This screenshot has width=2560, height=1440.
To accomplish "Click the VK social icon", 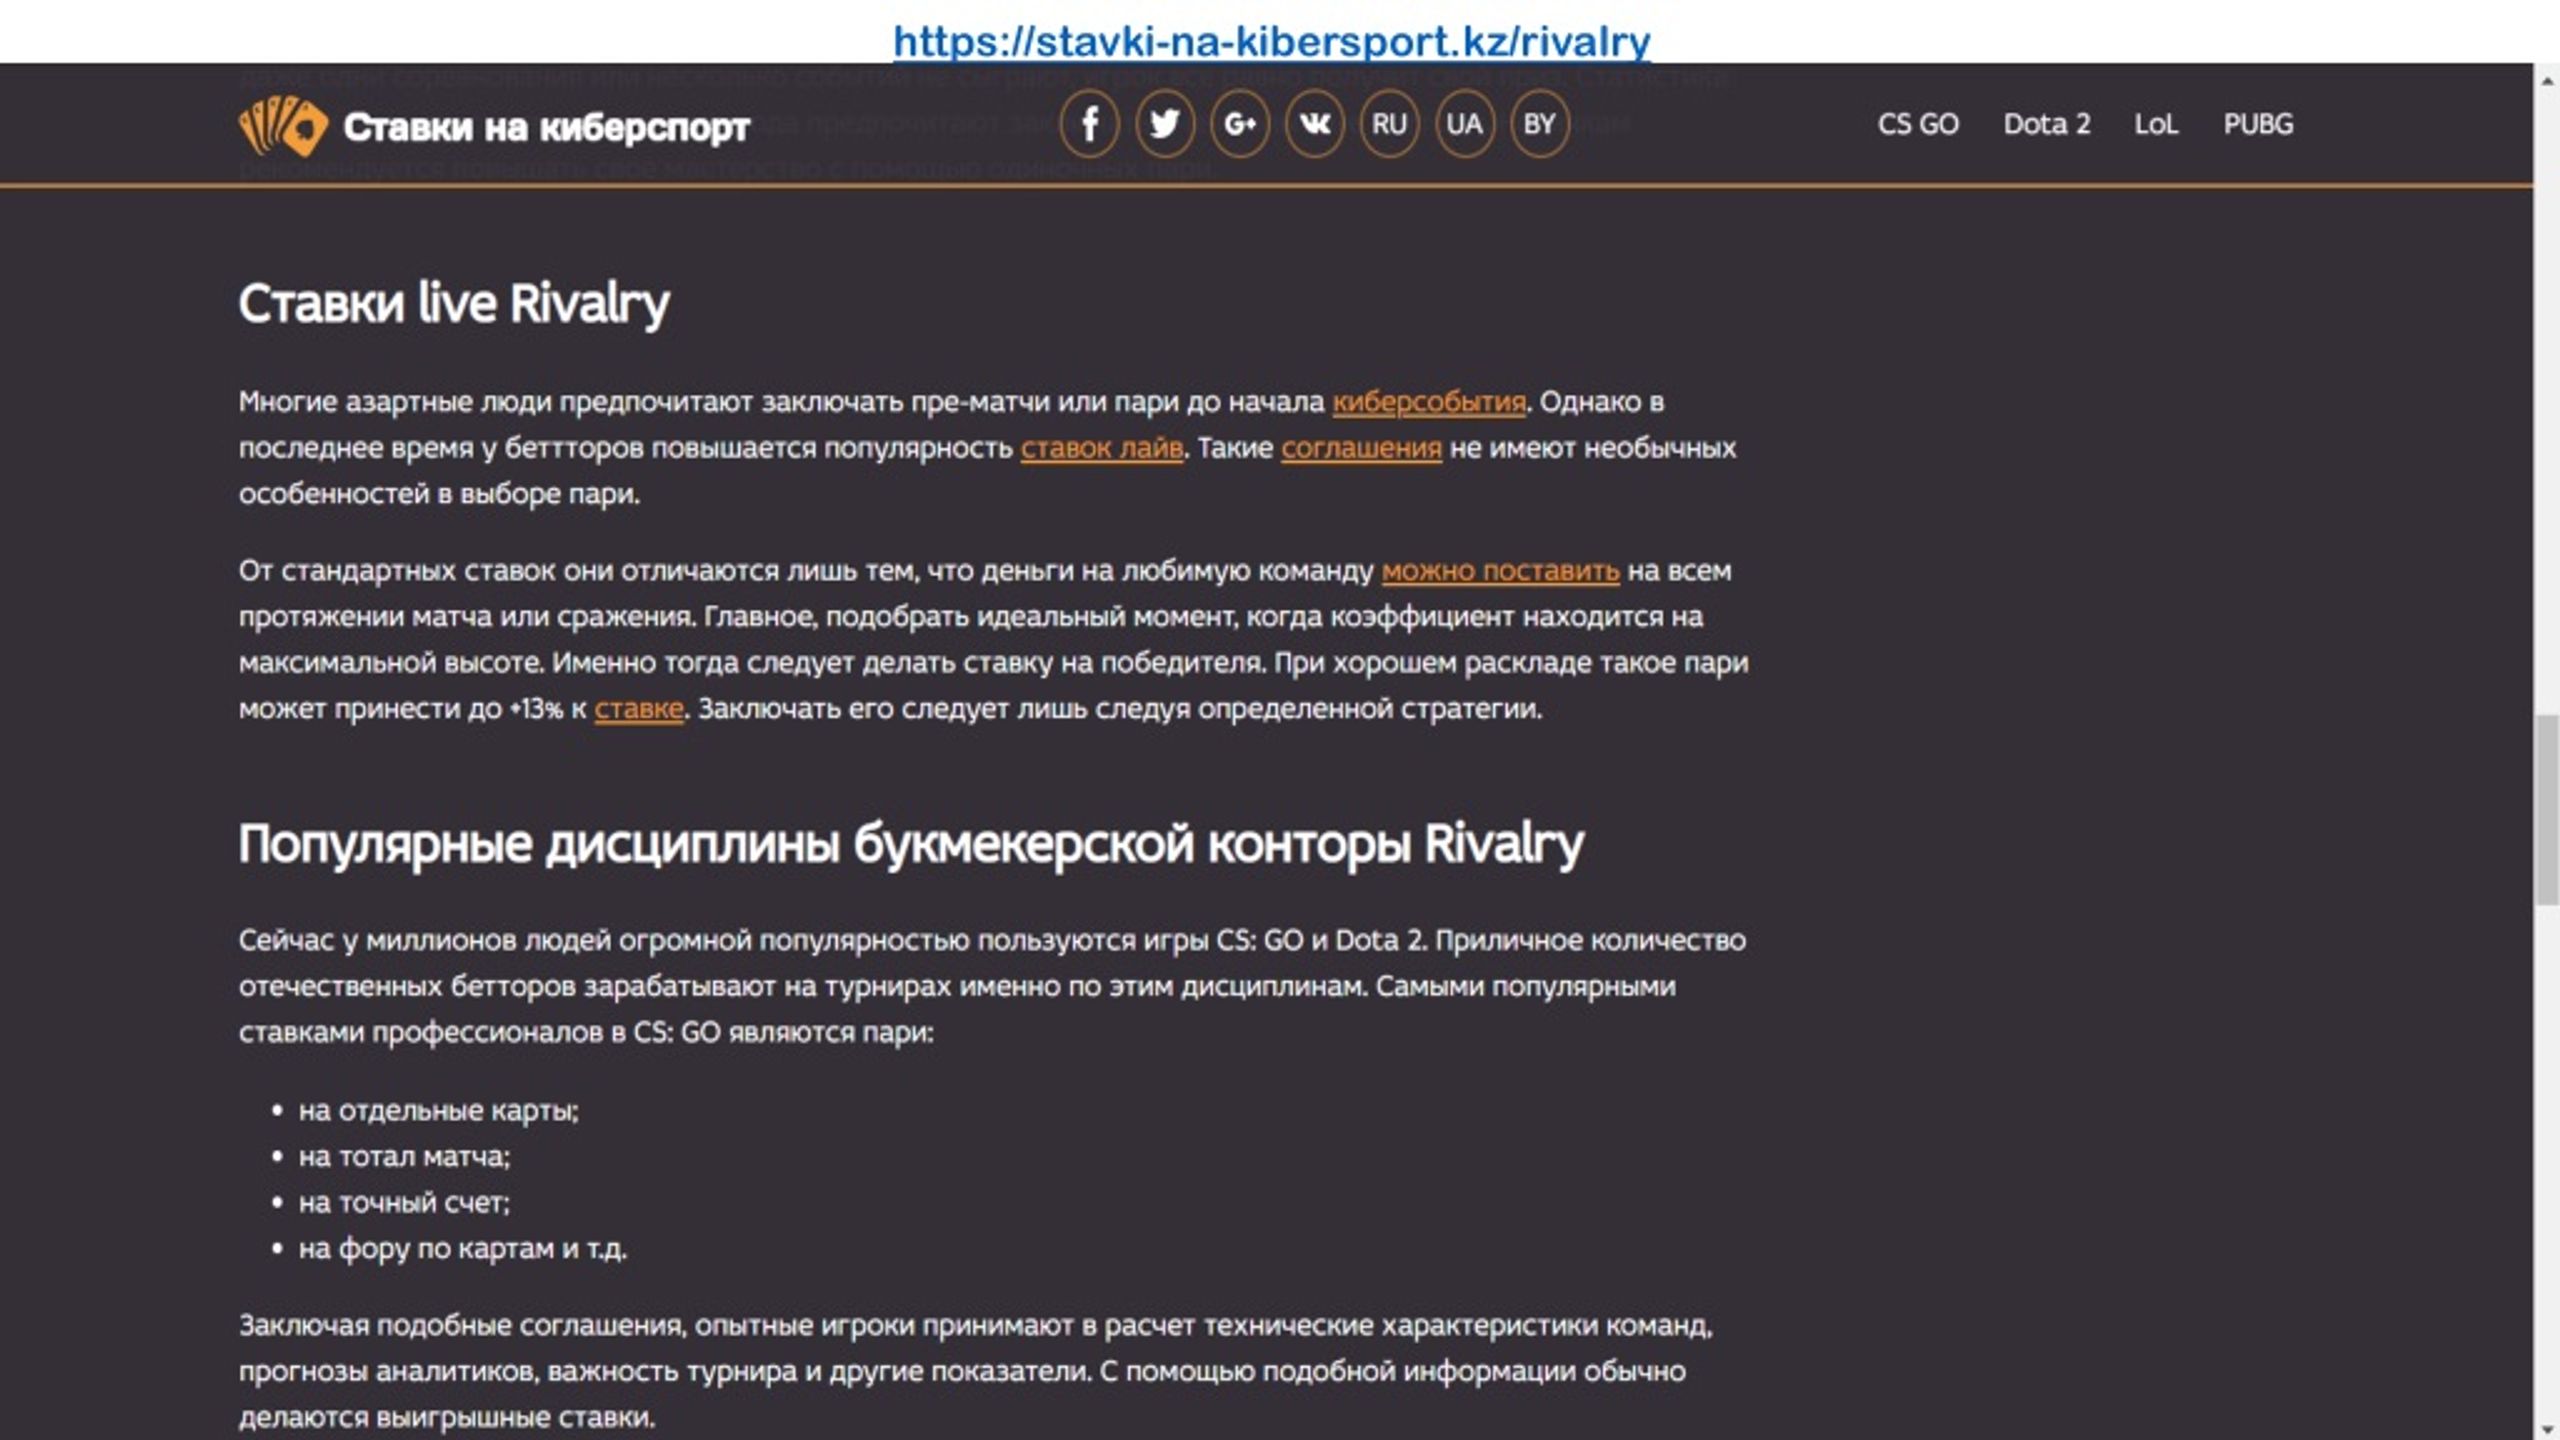I will 1315,124.
